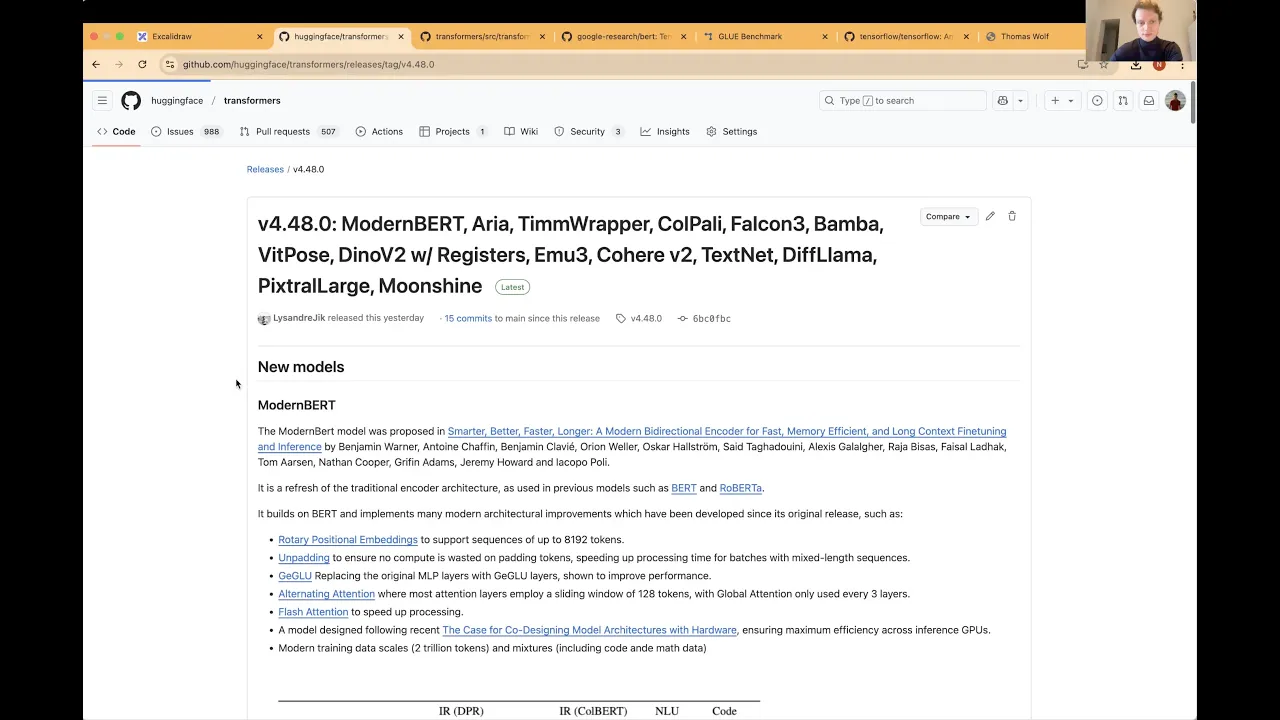This screenshot has width=1280, height=720.
Task: Open browser downloads icon
Action: 1136,64
